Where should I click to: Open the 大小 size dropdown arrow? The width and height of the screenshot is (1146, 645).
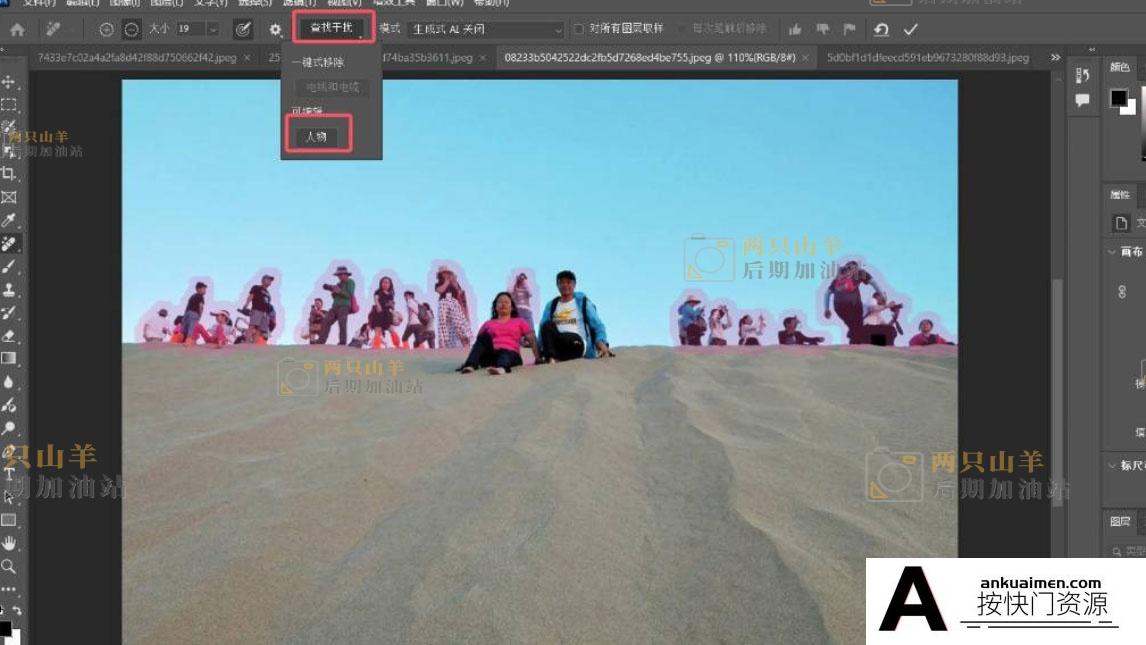point(213,30)
